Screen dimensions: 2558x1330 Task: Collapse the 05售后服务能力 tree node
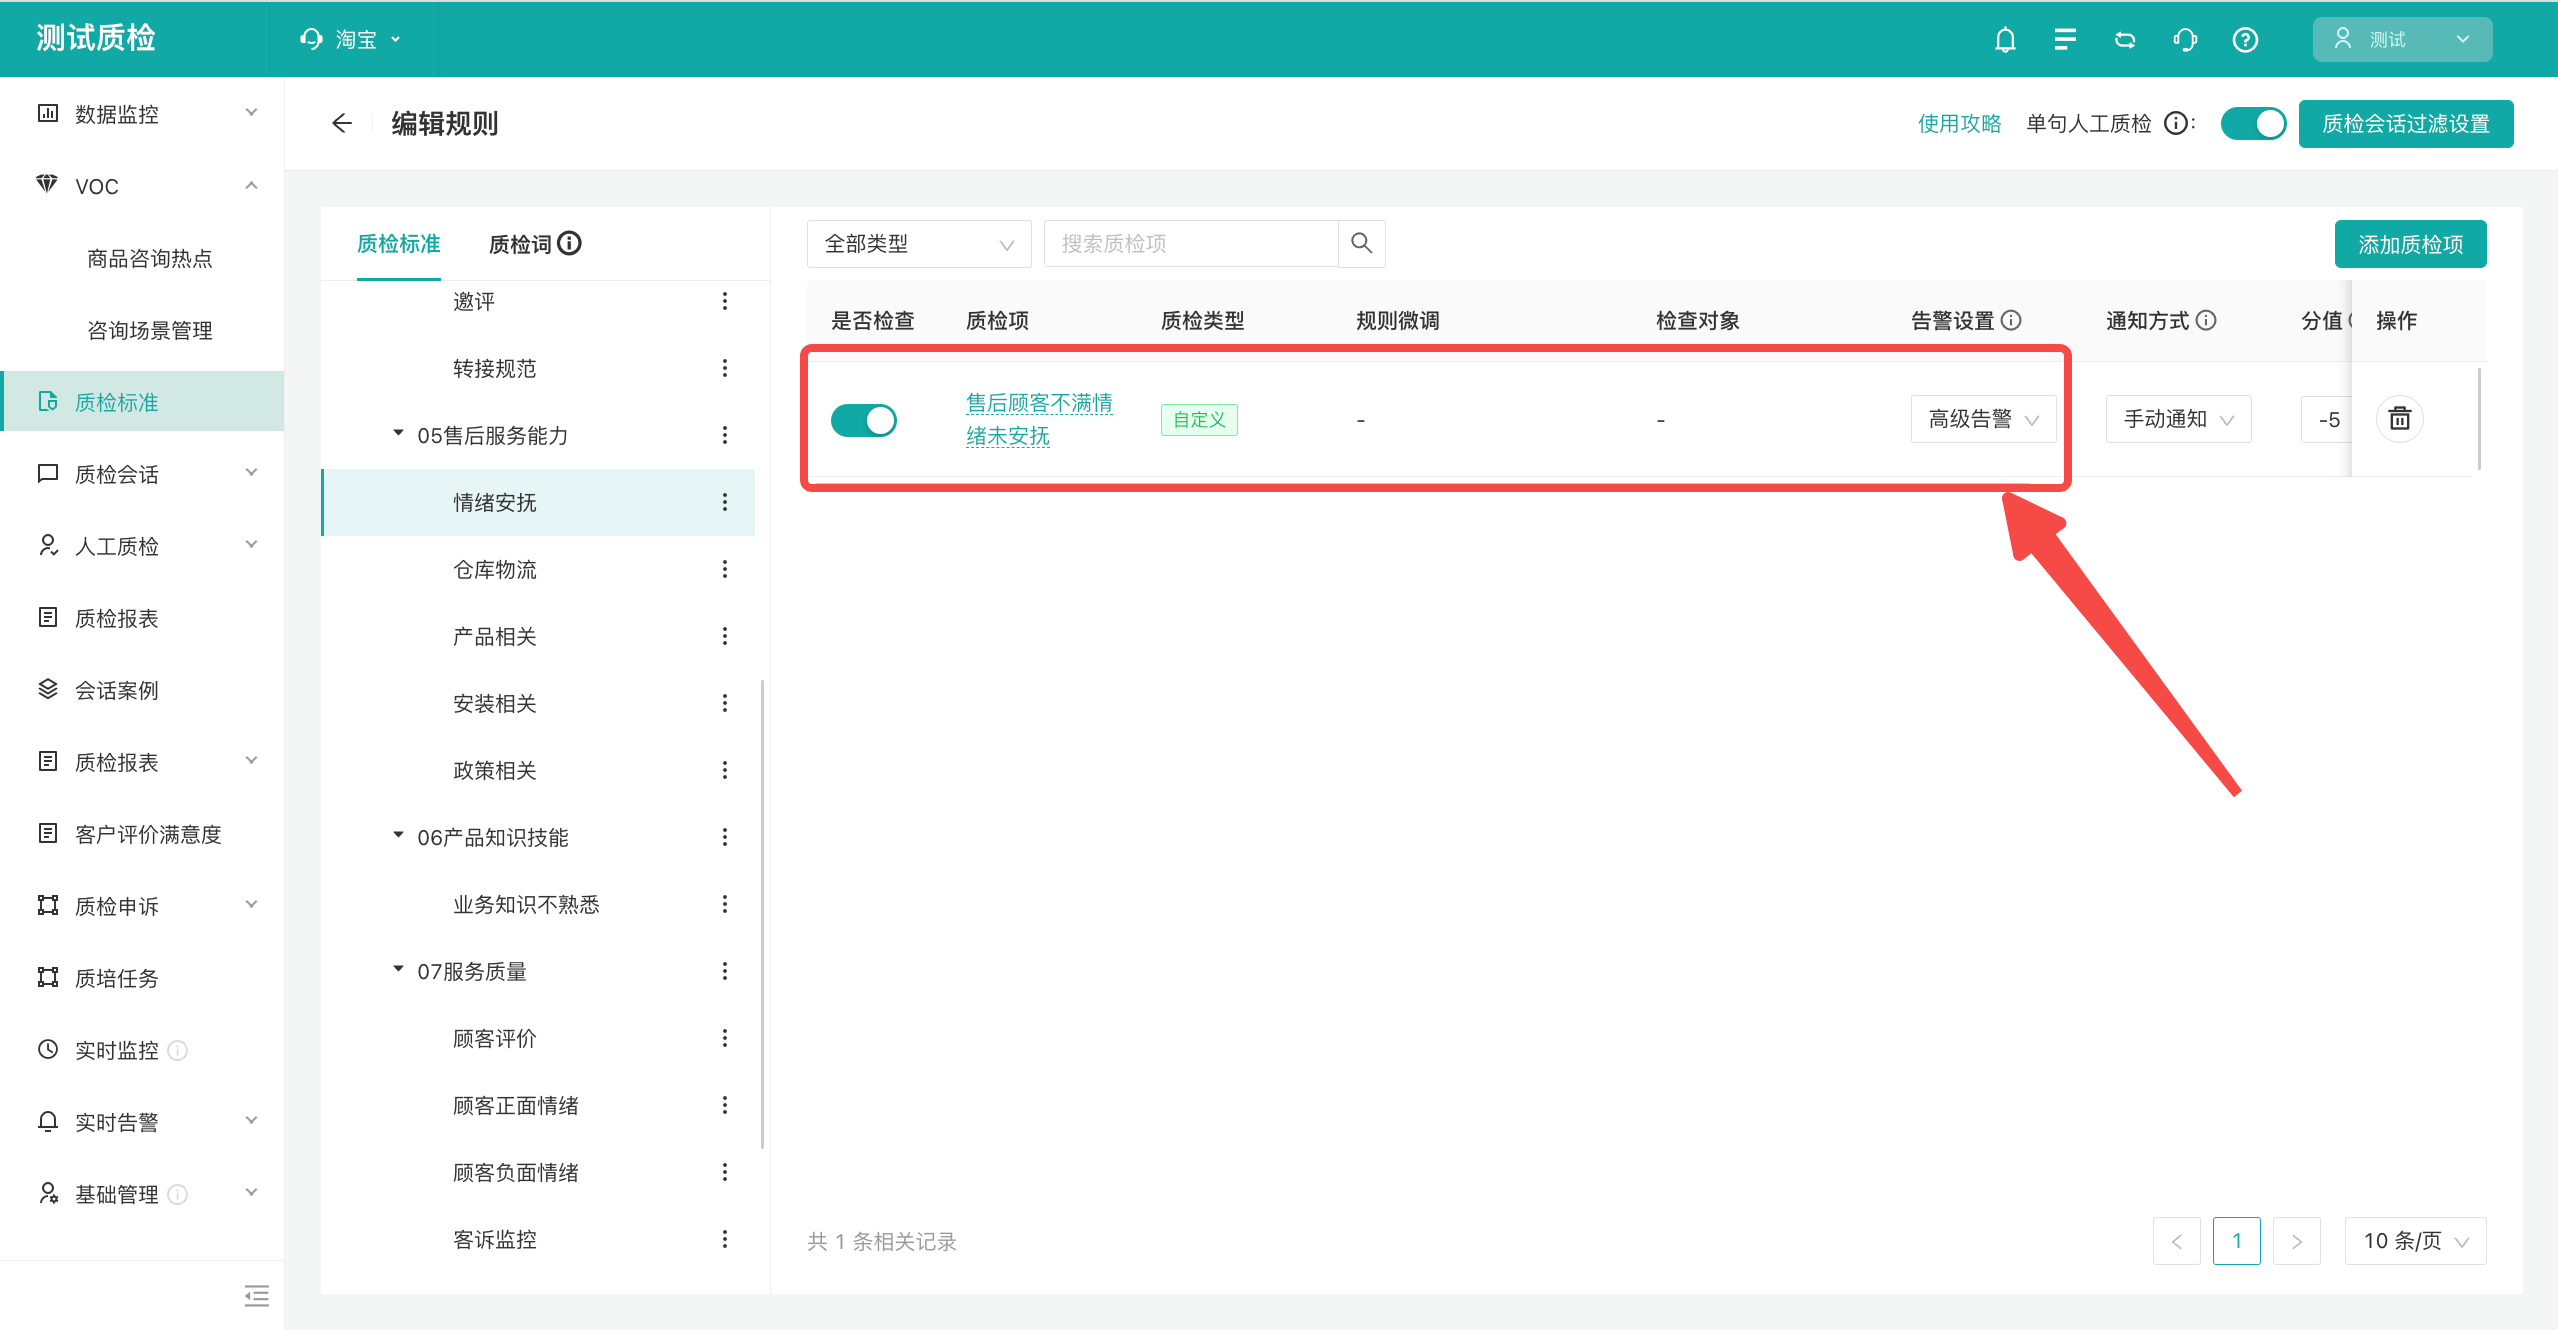(x=398, y=434)
